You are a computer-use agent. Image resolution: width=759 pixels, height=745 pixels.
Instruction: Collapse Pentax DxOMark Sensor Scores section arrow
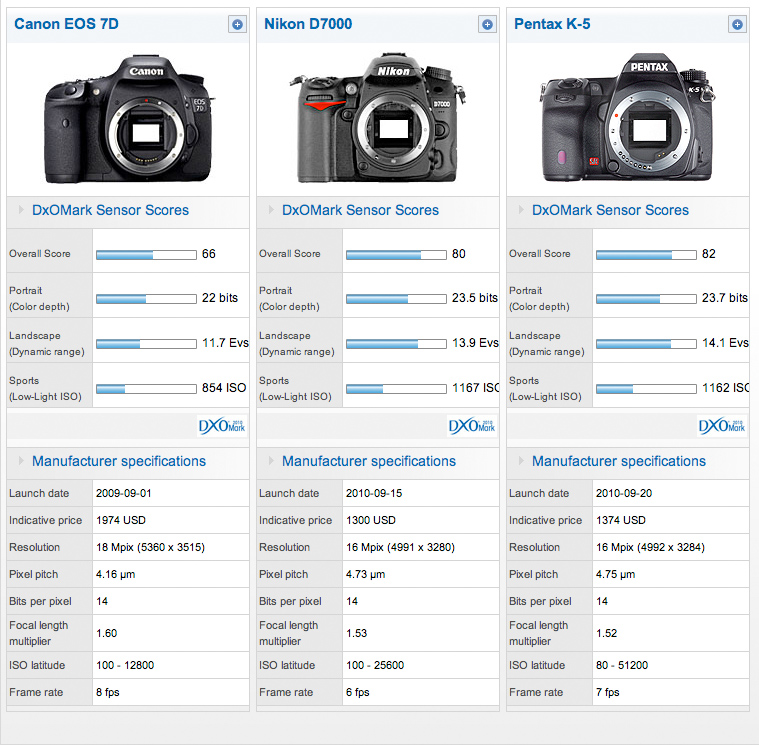(520, 210)
